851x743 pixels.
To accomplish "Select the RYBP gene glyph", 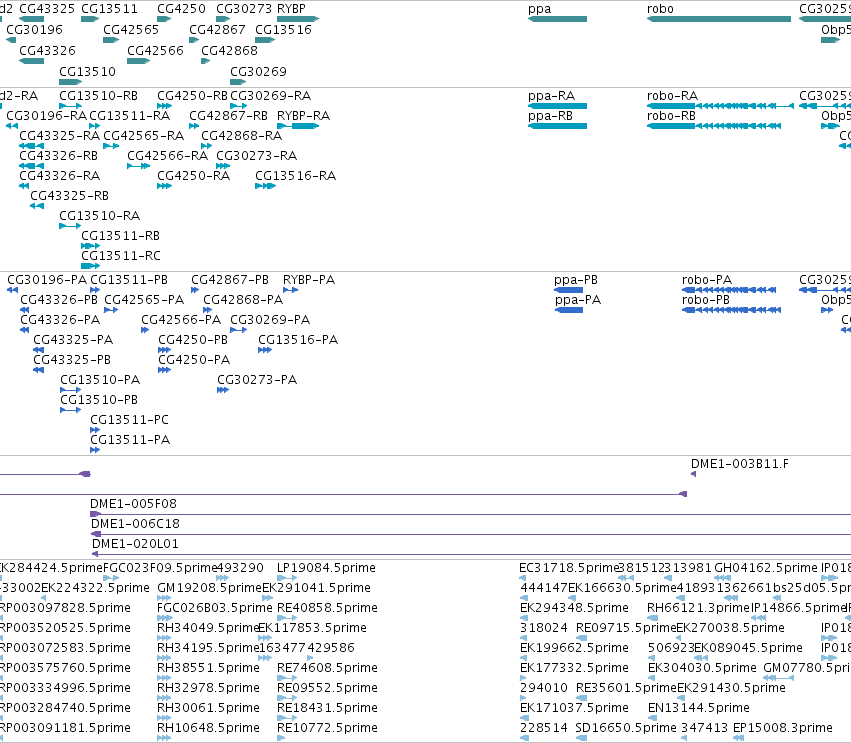I will point(297,19).
